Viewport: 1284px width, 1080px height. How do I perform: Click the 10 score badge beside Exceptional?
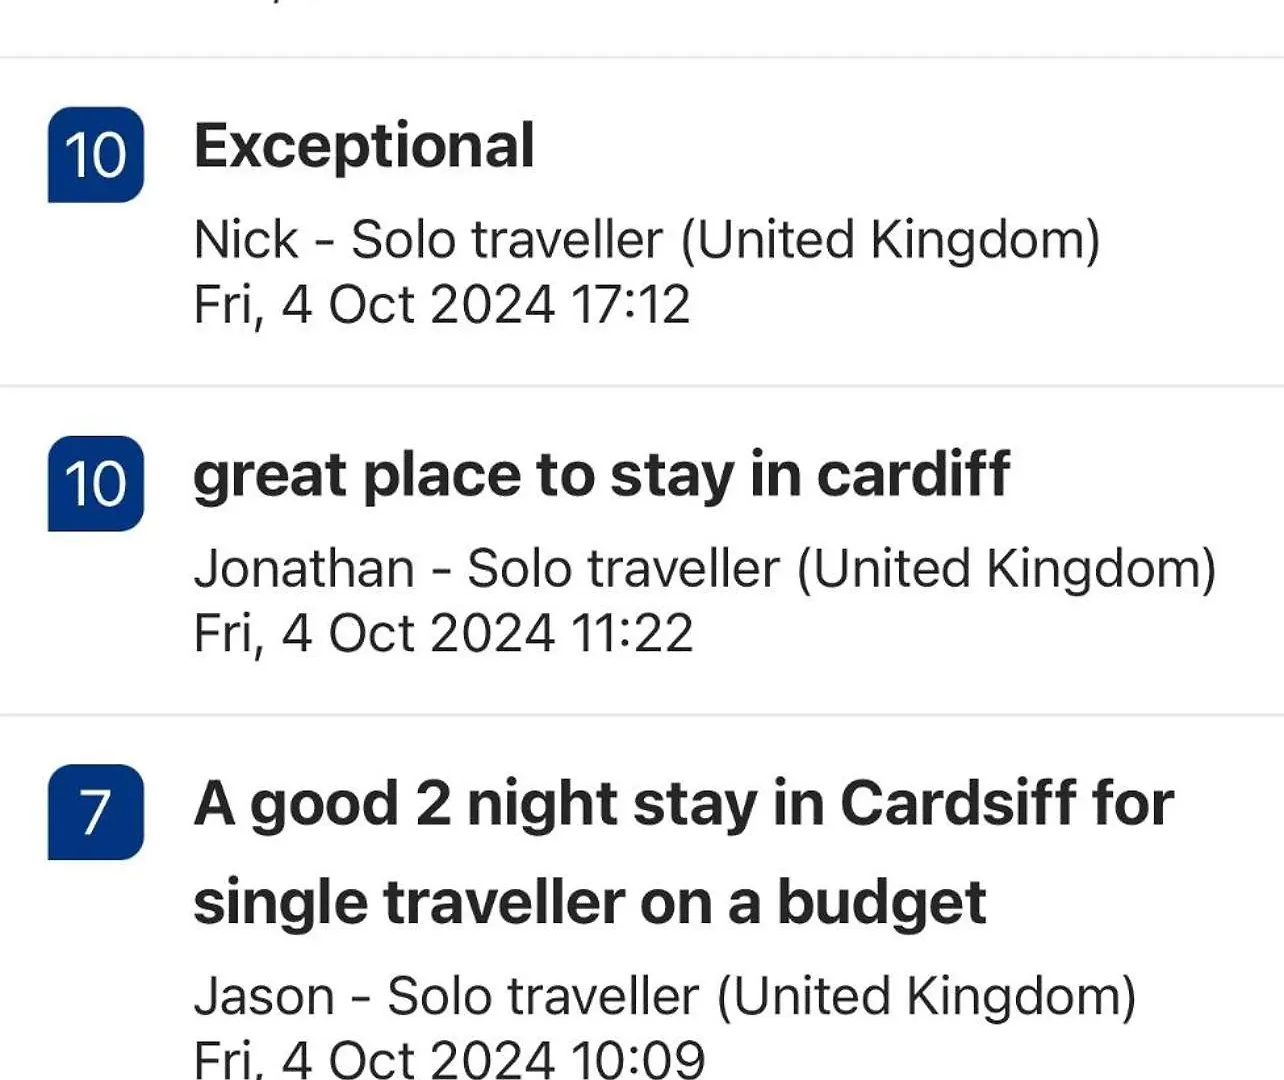[x=96, y=155]
